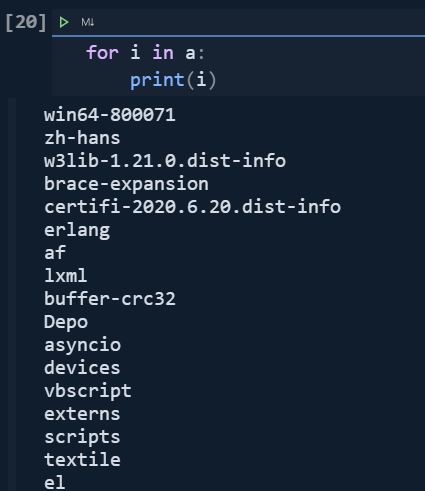The width and height of the screenshot is (425, 491).
Task: Select output line erlang
Action: (x=77, y=231)
